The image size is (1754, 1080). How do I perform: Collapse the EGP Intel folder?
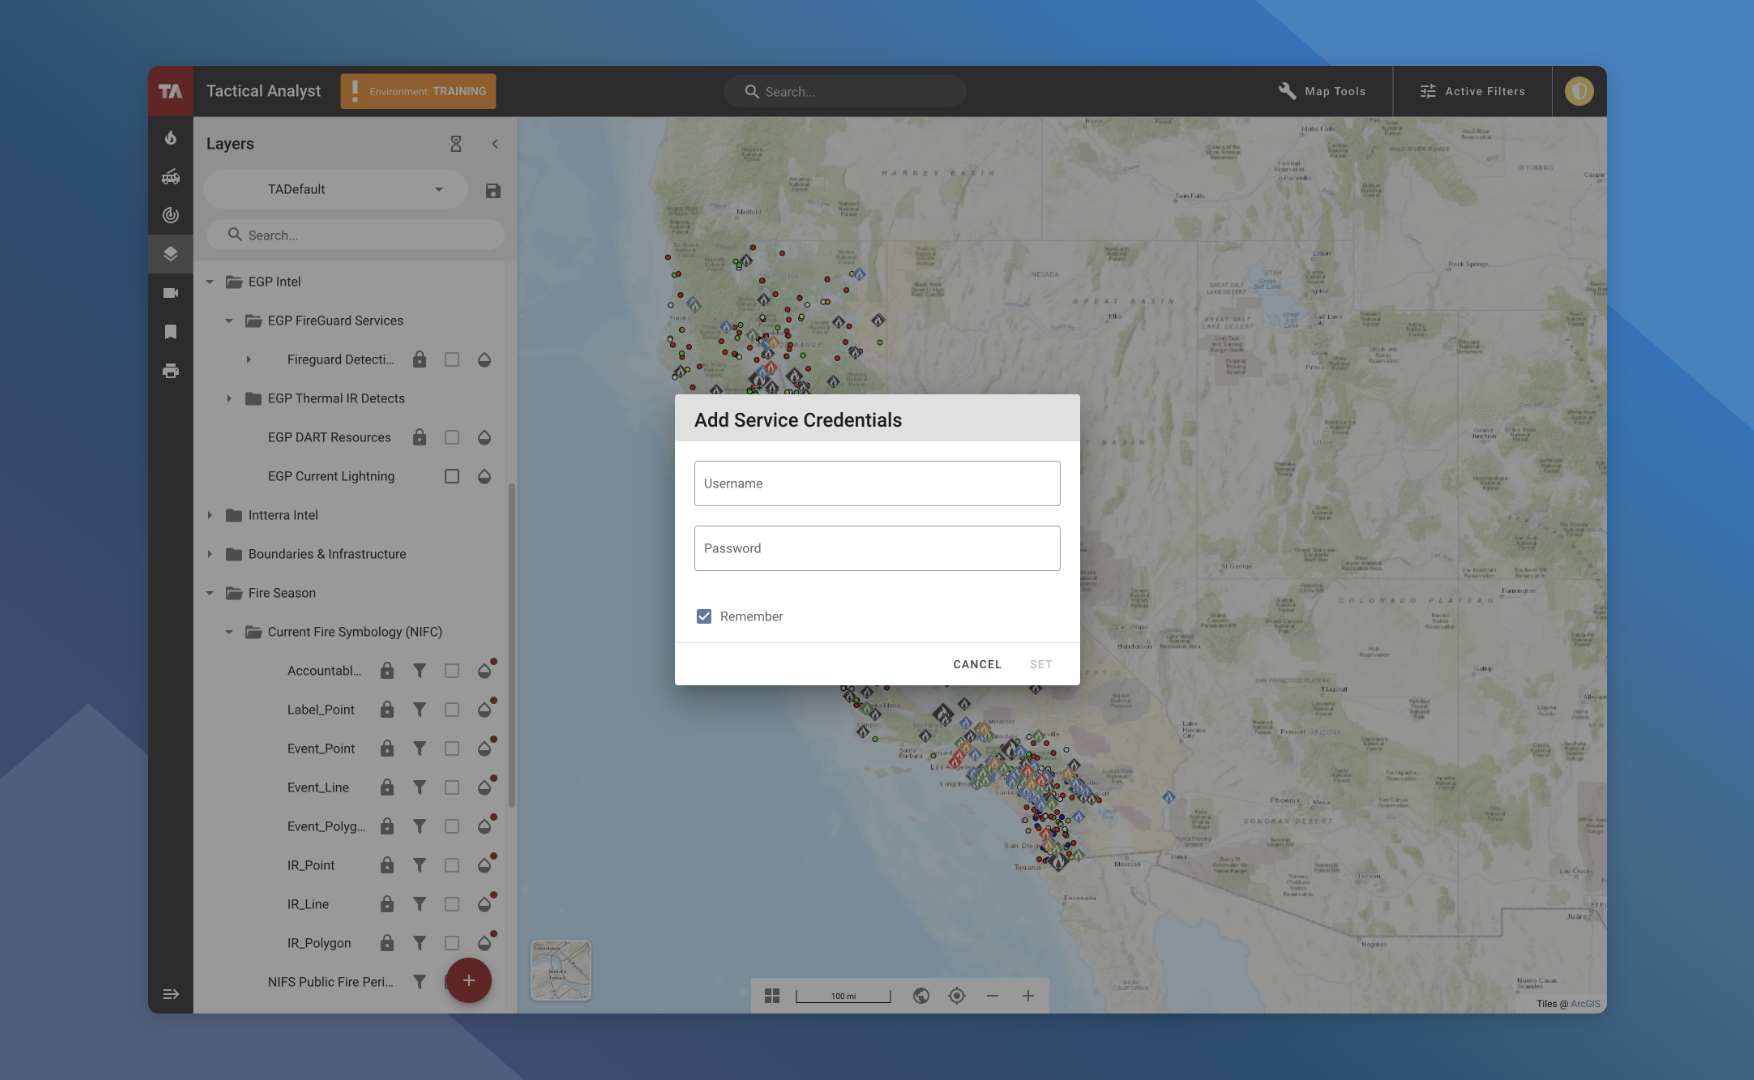209,281
